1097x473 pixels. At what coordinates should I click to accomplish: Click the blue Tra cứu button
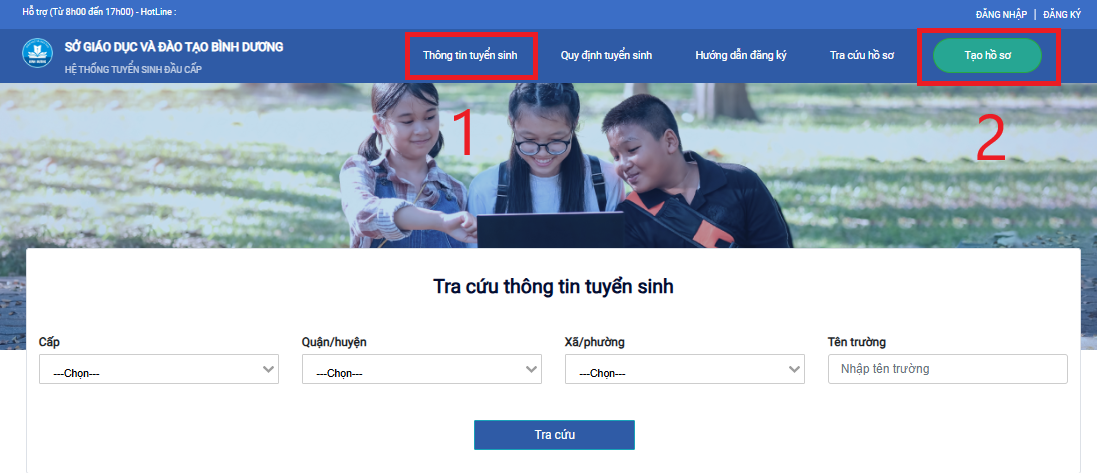555,435
